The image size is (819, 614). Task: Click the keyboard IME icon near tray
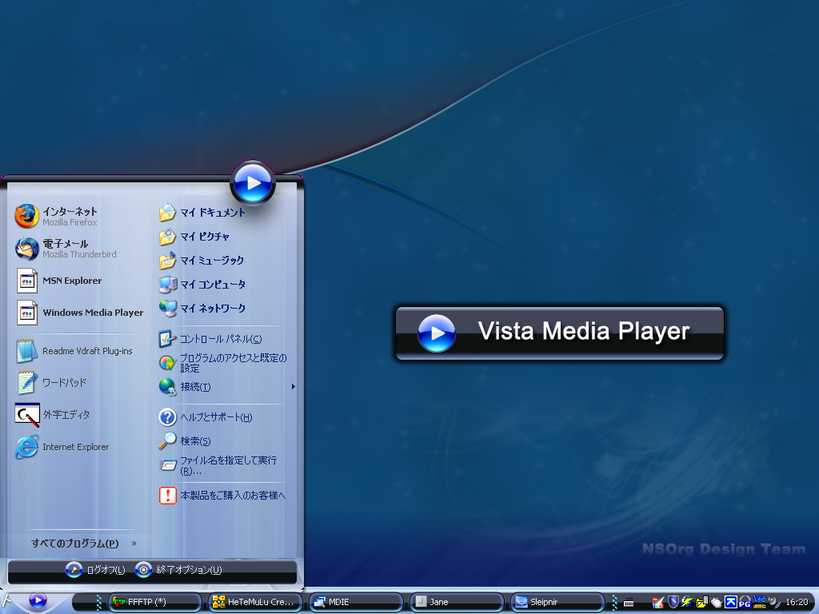pyautogui.click(x=629, y=603)
